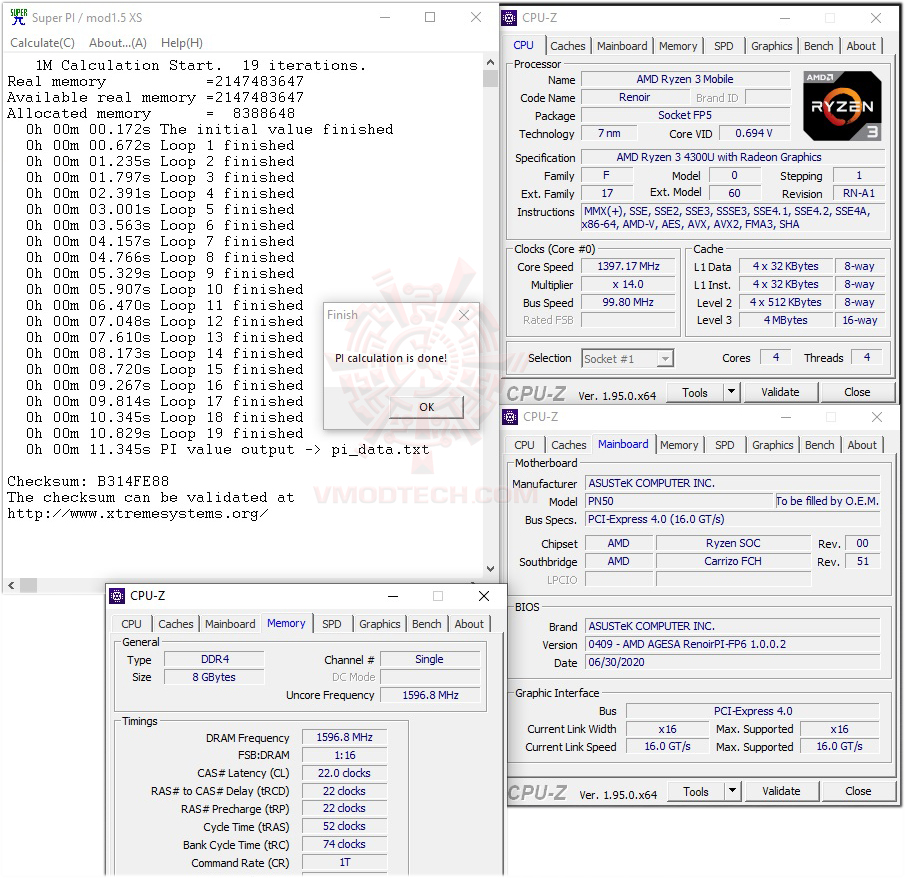The width and height of the screenshot is (905, 878).
Task: Click the CPU-Z icon in Mainboard window title
Action: pos(510,417)
